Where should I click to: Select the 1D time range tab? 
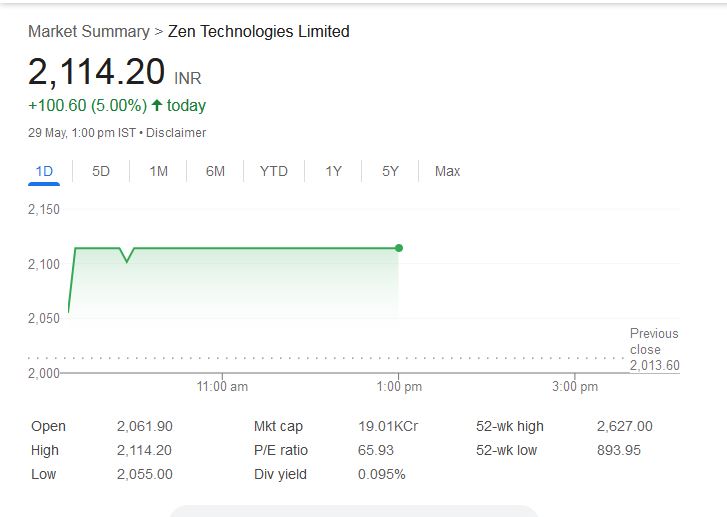pyautogui.click(x=44, y=171)
